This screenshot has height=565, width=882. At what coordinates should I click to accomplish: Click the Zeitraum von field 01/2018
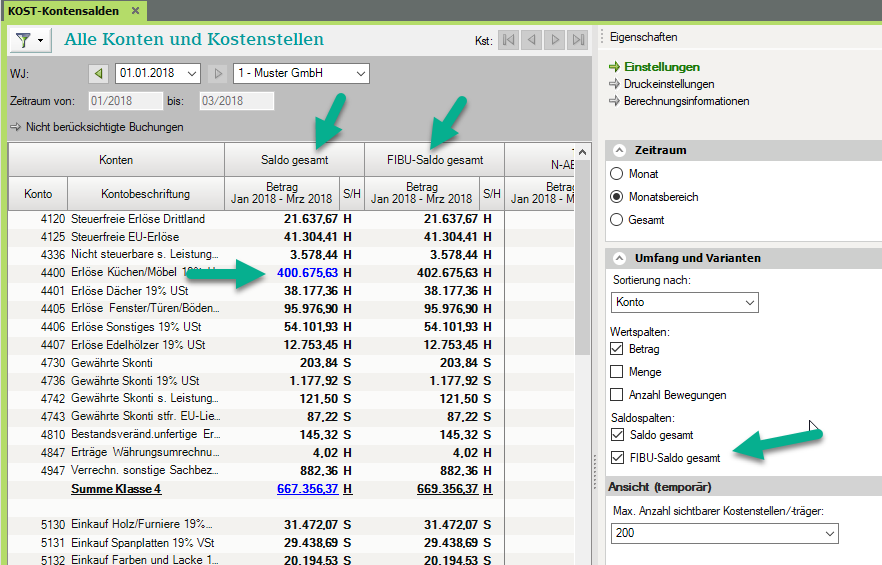click(x=125, y=101)
